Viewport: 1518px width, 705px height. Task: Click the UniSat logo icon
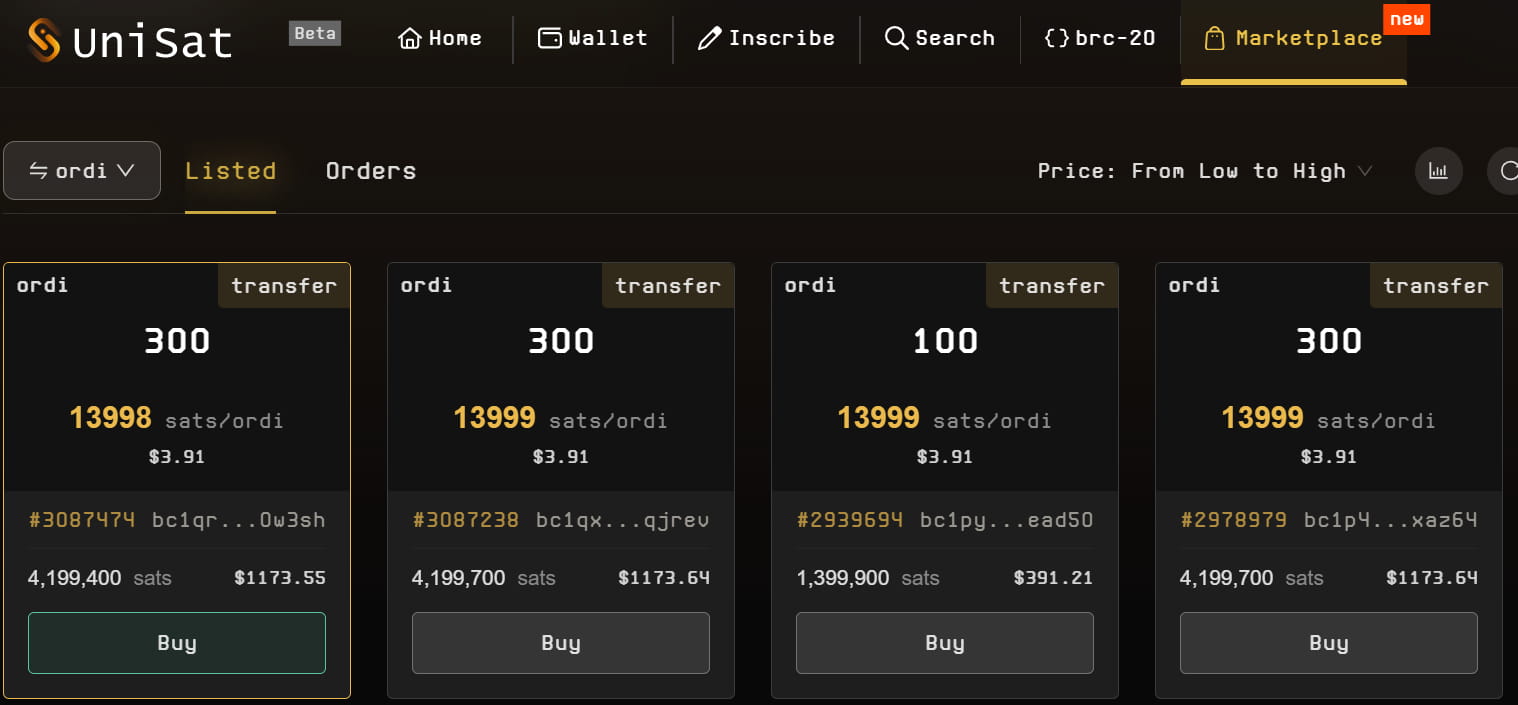click(x=44, y=40)
